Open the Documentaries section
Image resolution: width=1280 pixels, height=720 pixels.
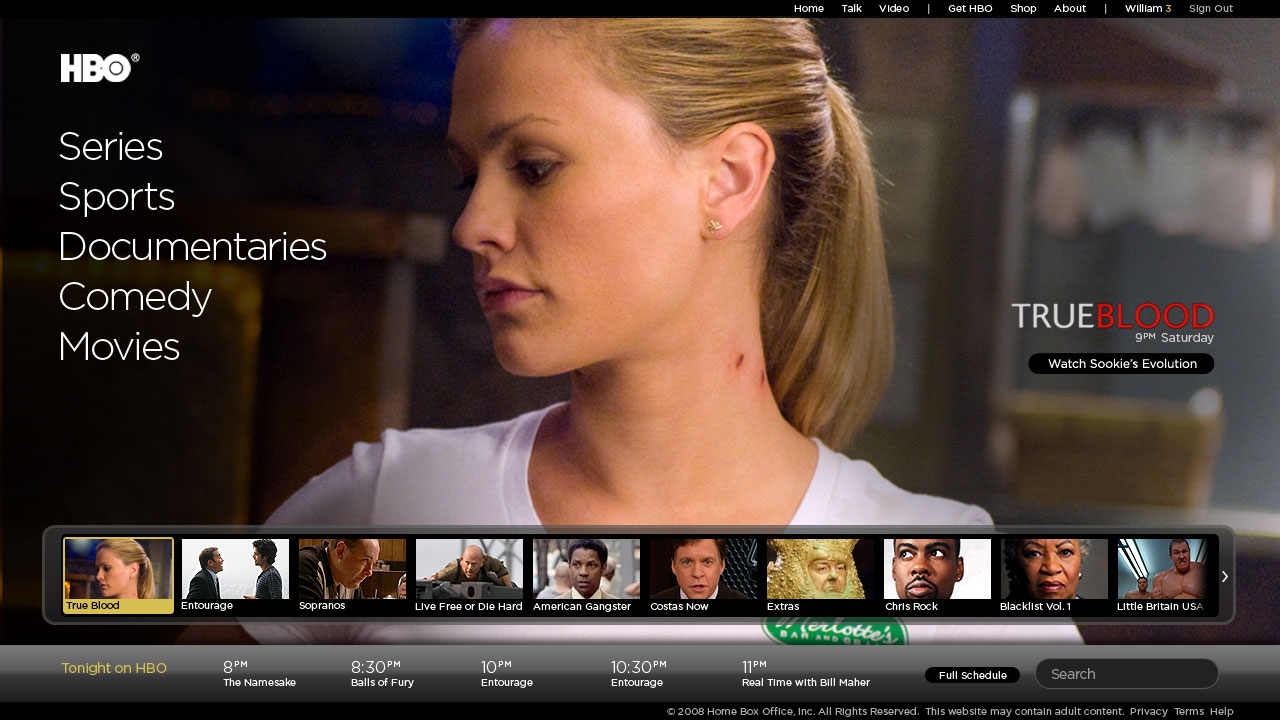(x=192, y=246)
